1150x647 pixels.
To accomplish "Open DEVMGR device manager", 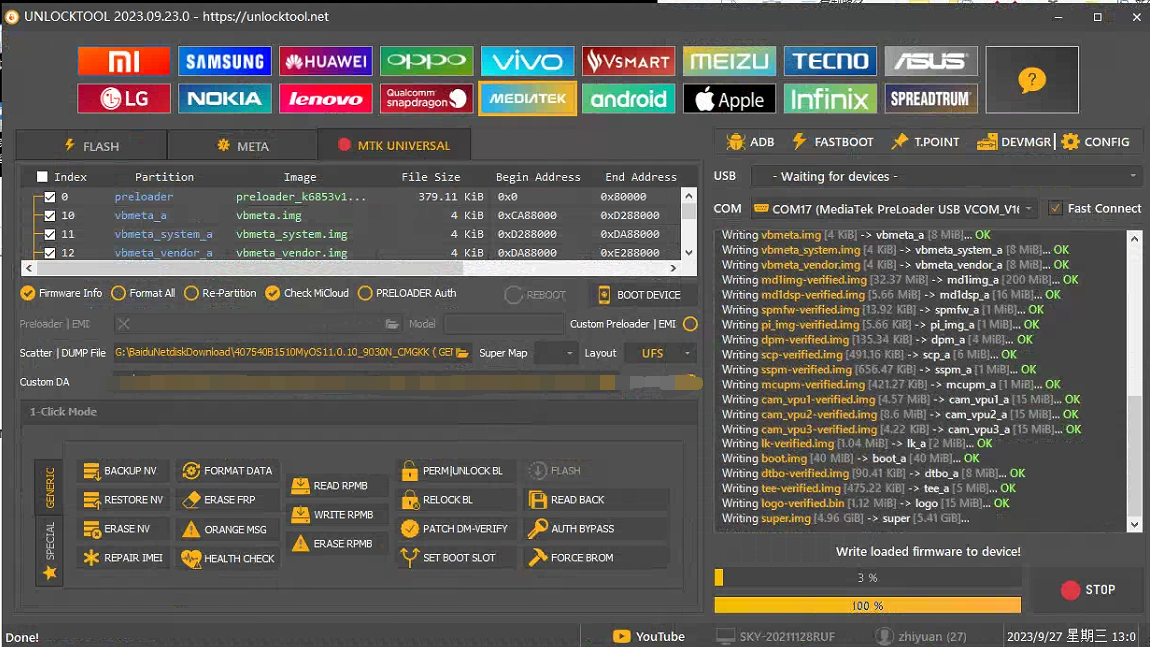I will pyautogui.click(x=1014, y=142).
